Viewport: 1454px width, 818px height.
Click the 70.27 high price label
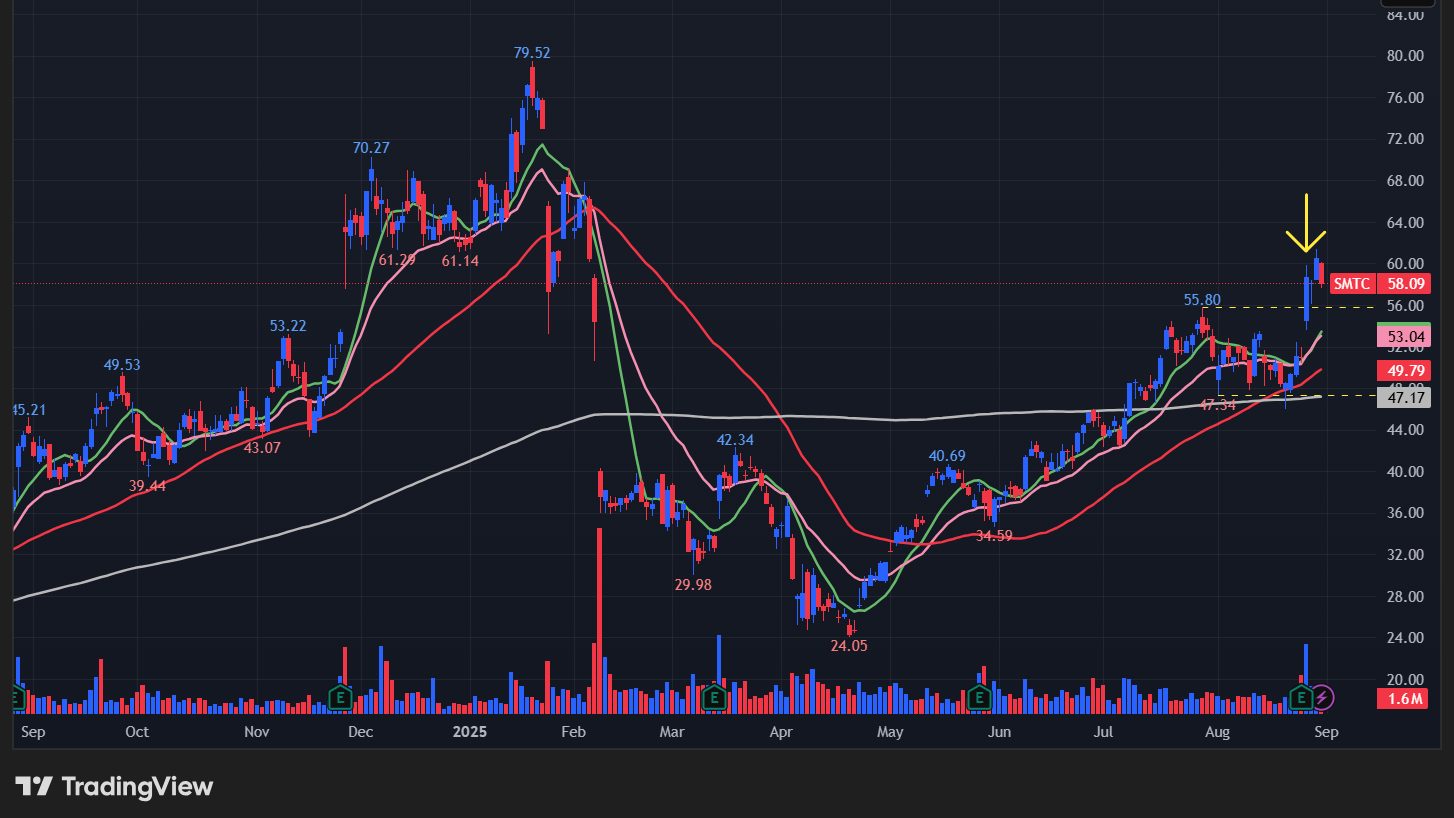click(370, 148)
